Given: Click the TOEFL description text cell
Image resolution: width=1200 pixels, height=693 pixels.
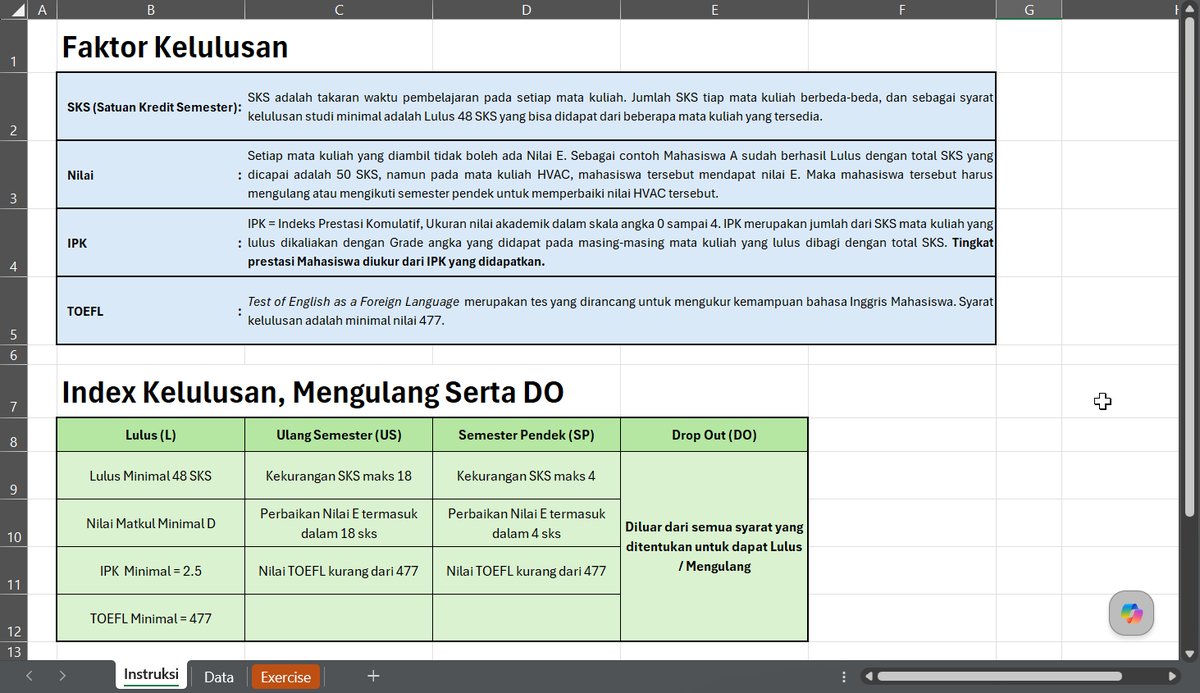Looking at the screenshot, I should tap(620, 311).
